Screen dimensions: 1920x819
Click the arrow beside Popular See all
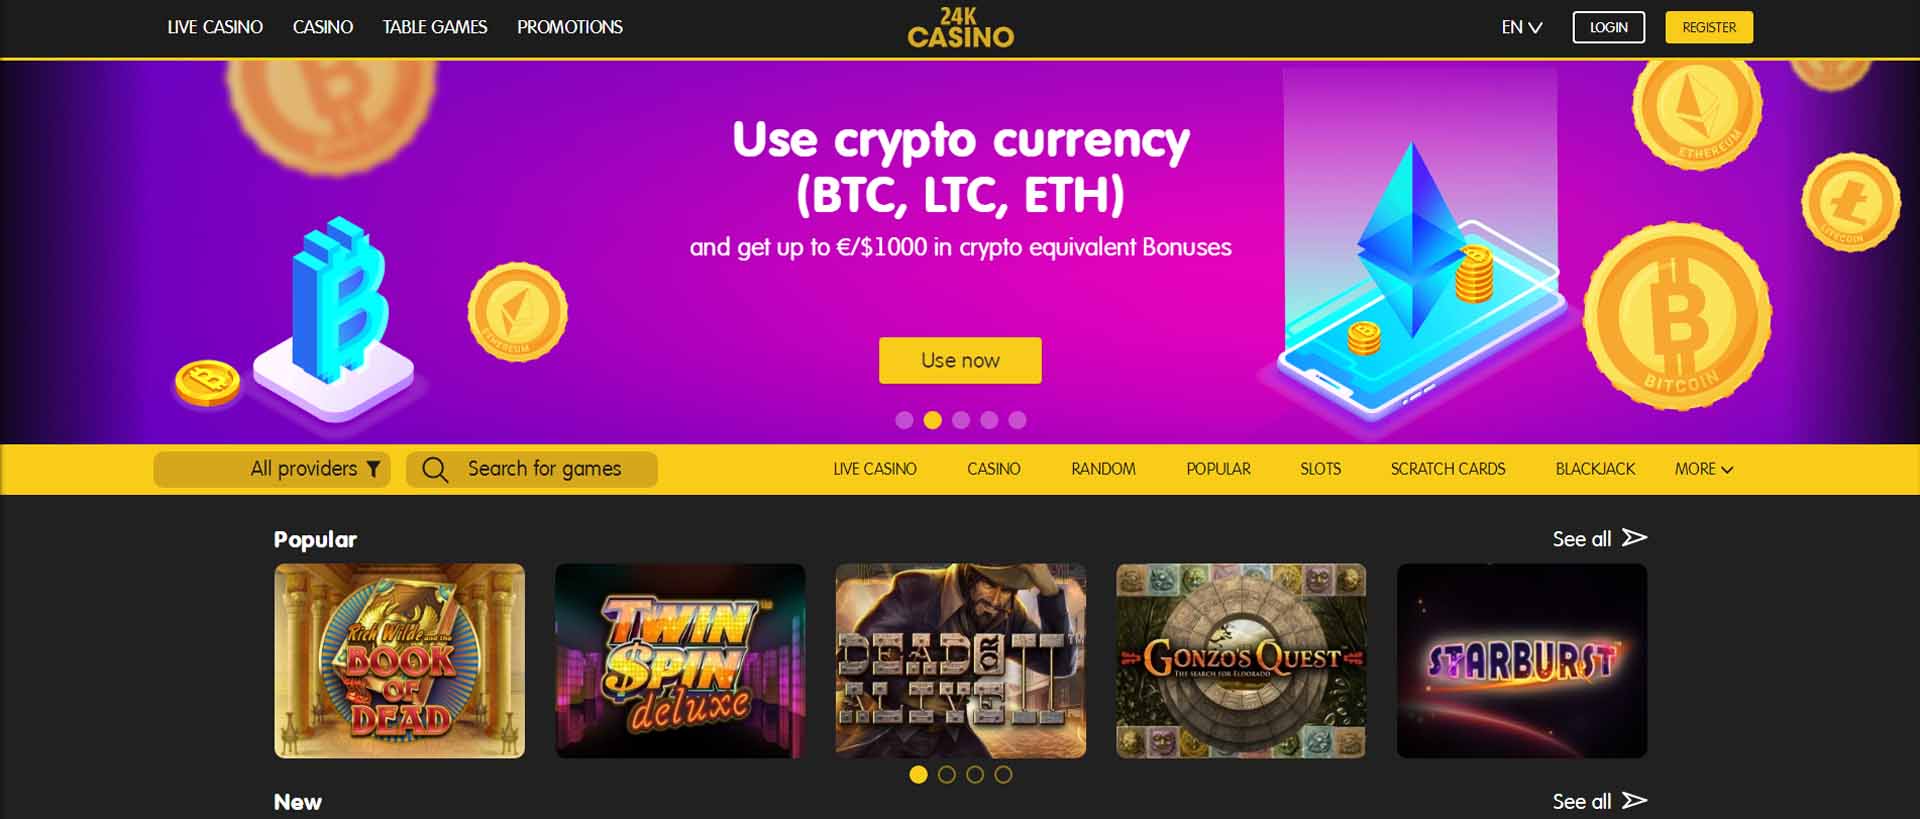click(1634, 538)
